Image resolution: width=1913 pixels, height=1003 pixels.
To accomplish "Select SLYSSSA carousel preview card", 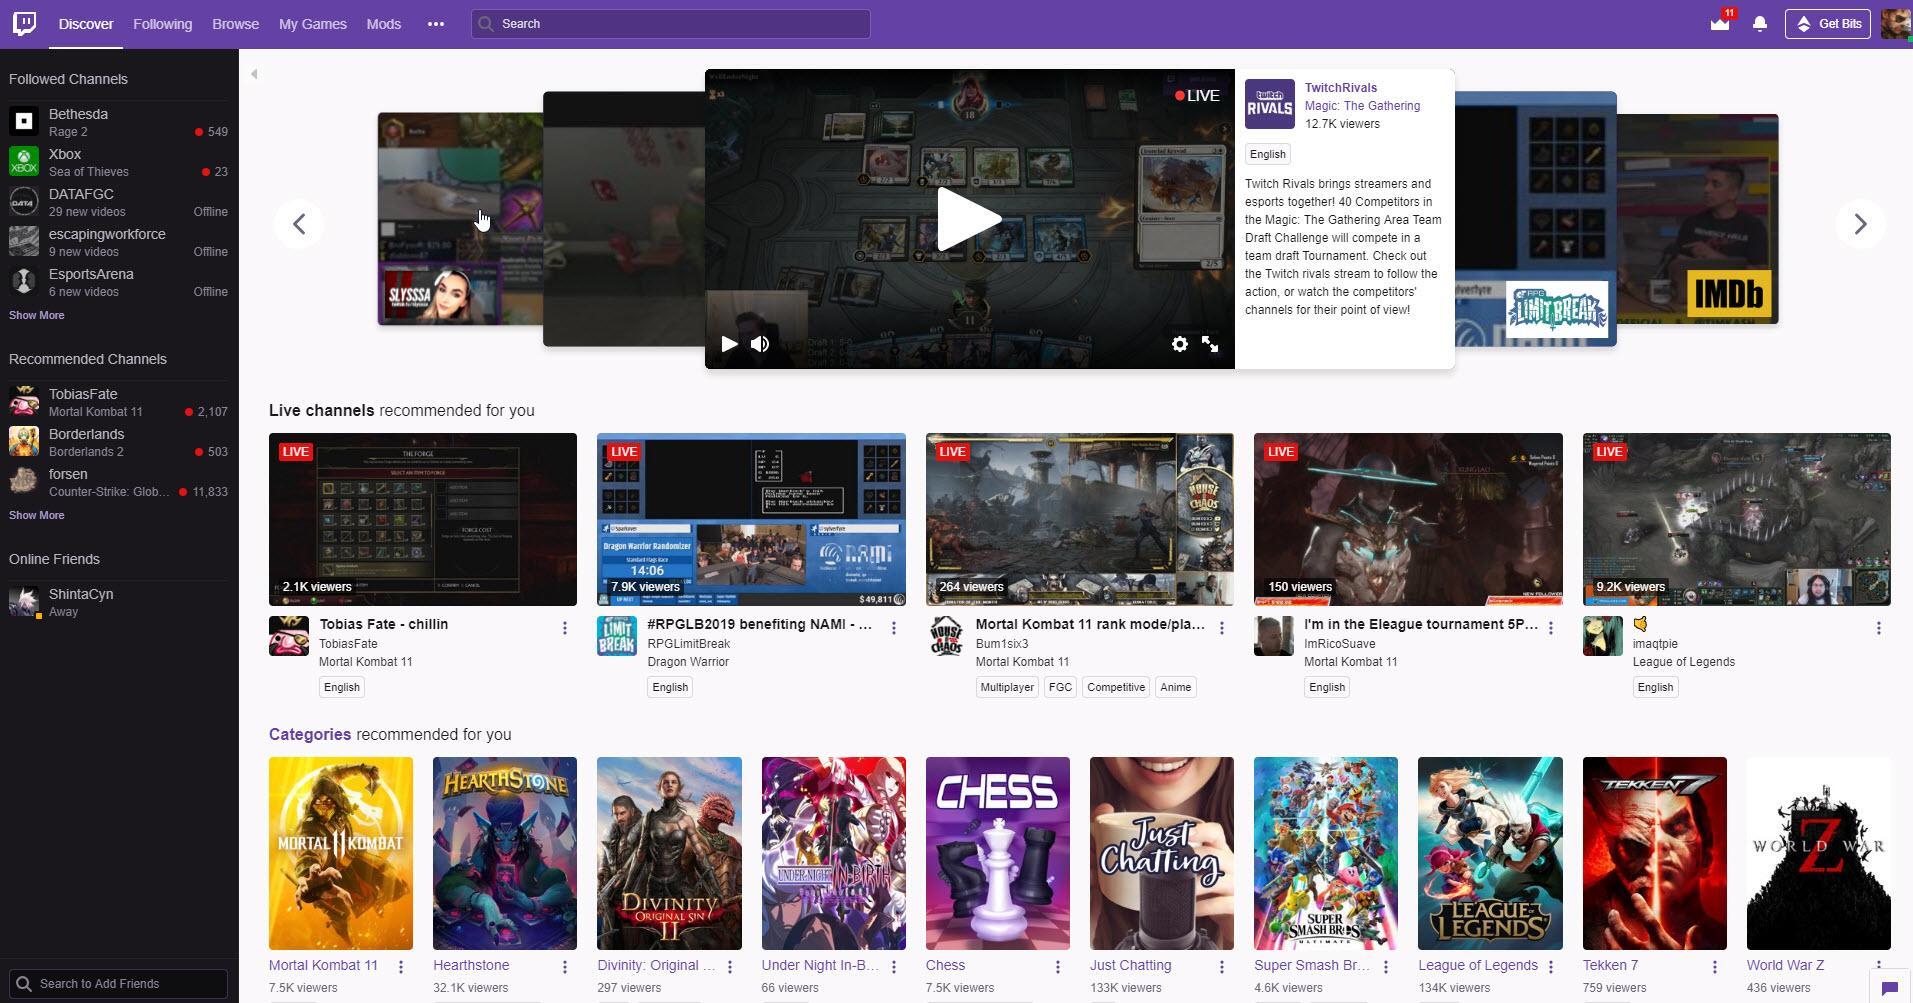I will pos(460,219).
